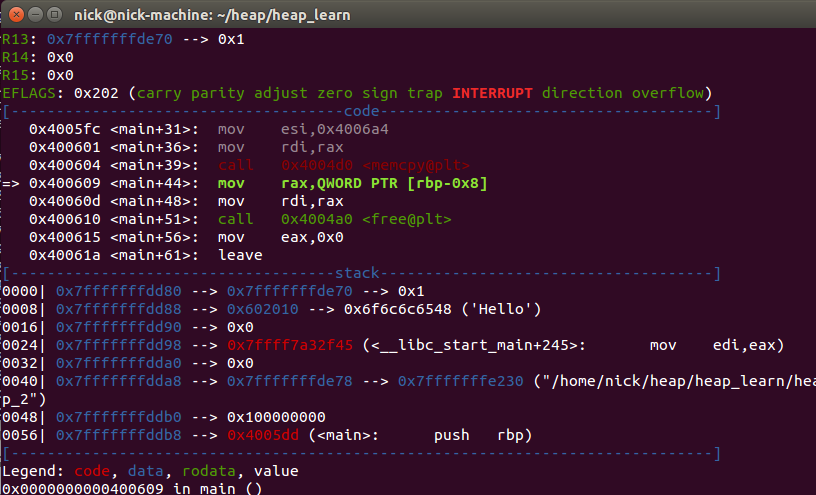
Task: Click heap pointer 0x602010
Action: (x=262, y=309)
